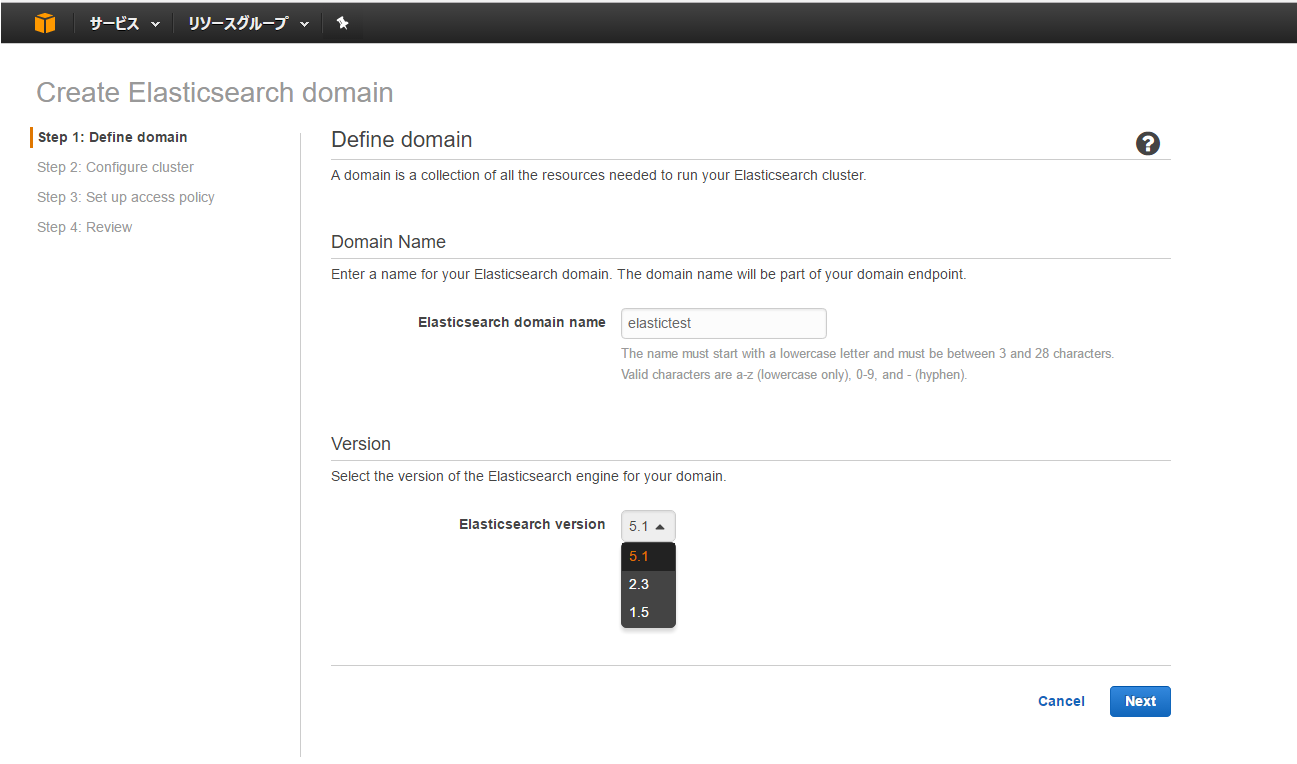Click the Create Elasticsearch domain page title
1297x764 pixels.
[215, 93]
